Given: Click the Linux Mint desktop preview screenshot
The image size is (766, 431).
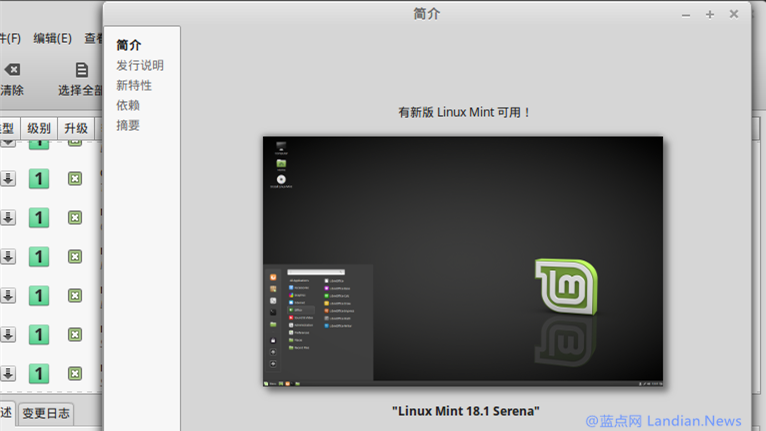Looking at the screenshot, I should 463,261.
